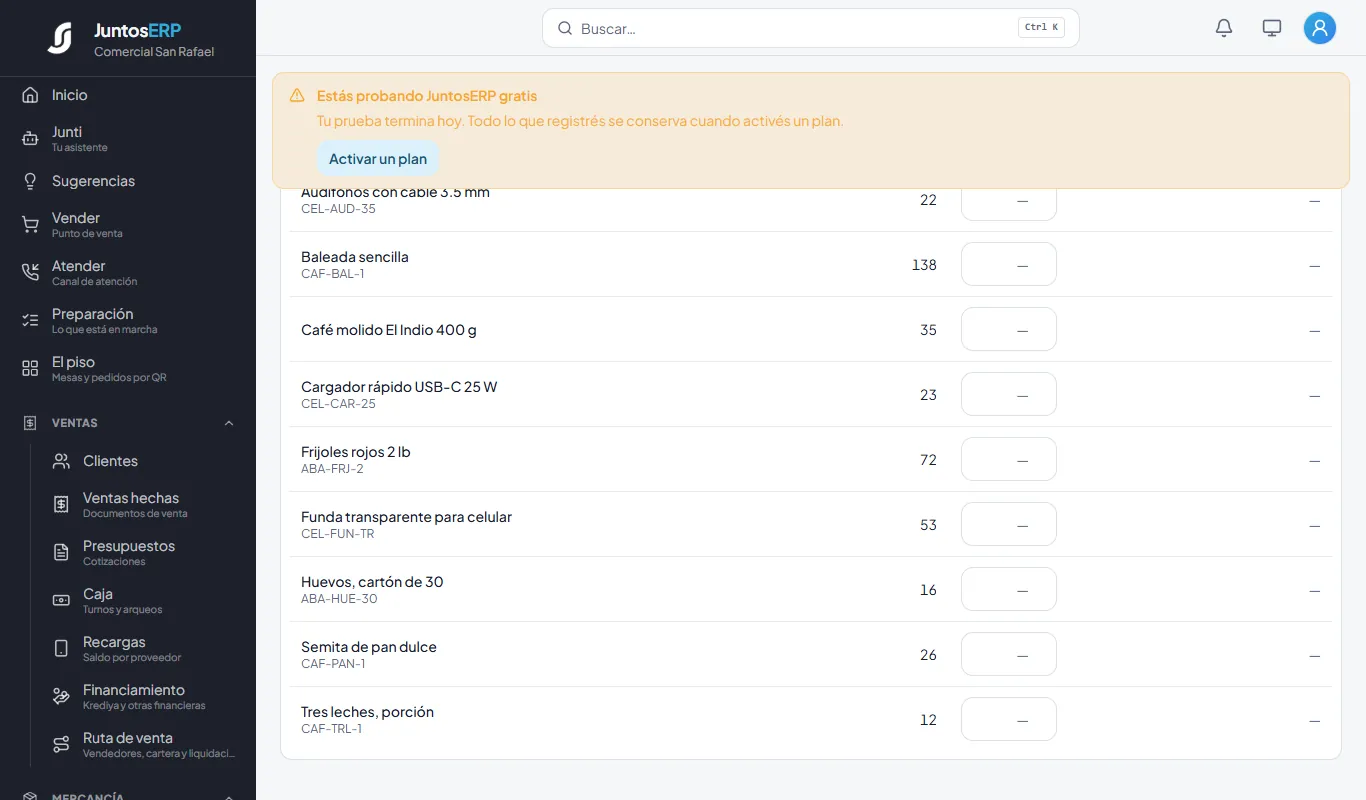The image size is (1366, 800).
Task: Click the JuntosERP logo icon
Action: click(60, 38)
